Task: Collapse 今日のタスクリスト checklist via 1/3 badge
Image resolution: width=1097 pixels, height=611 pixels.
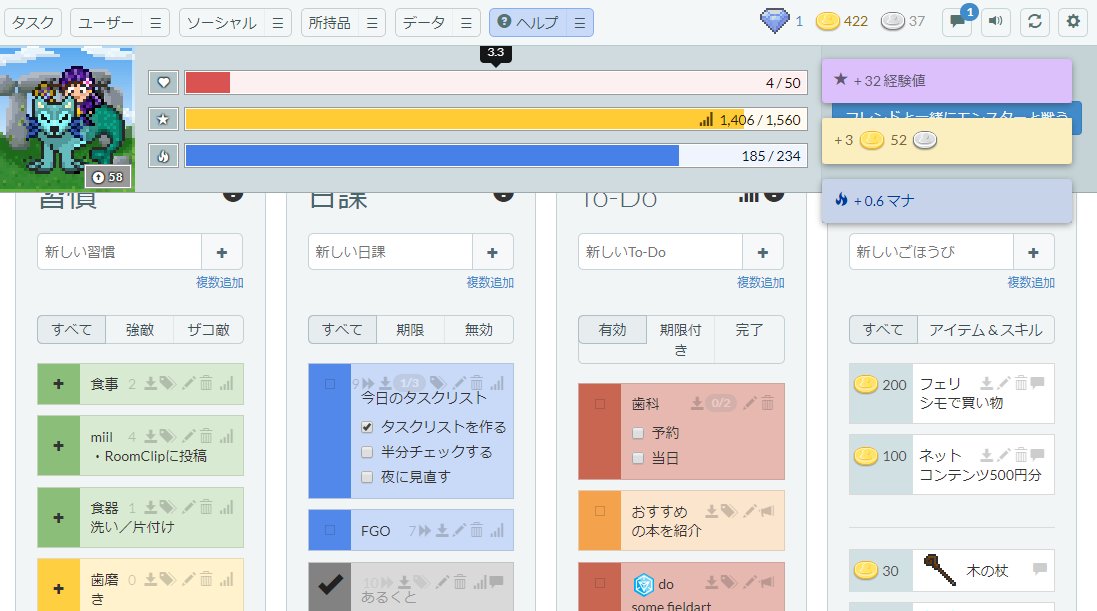Action: (410, 383)
